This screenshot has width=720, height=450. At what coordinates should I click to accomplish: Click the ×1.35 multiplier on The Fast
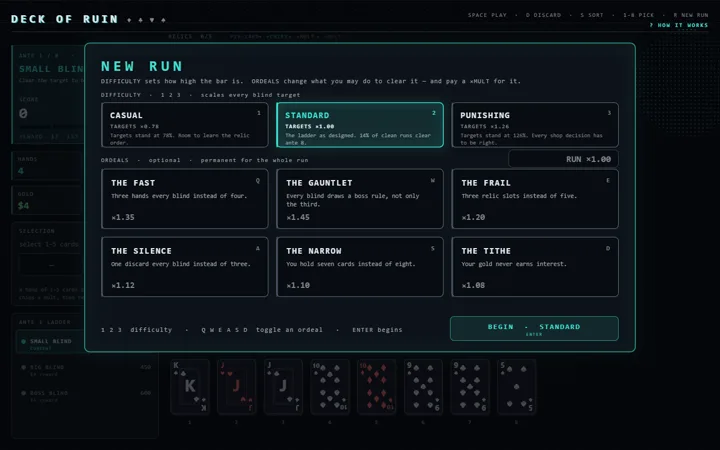(x=123, y=217)
